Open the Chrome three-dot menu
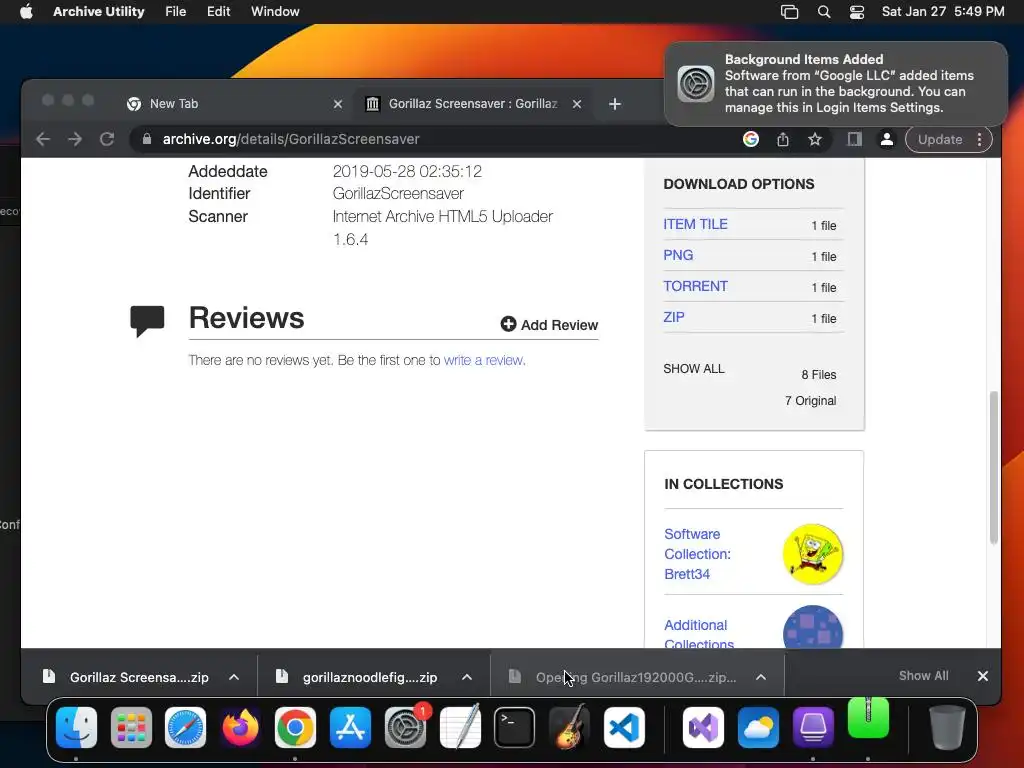The image size is (1024, 768). tap(979, 139)
